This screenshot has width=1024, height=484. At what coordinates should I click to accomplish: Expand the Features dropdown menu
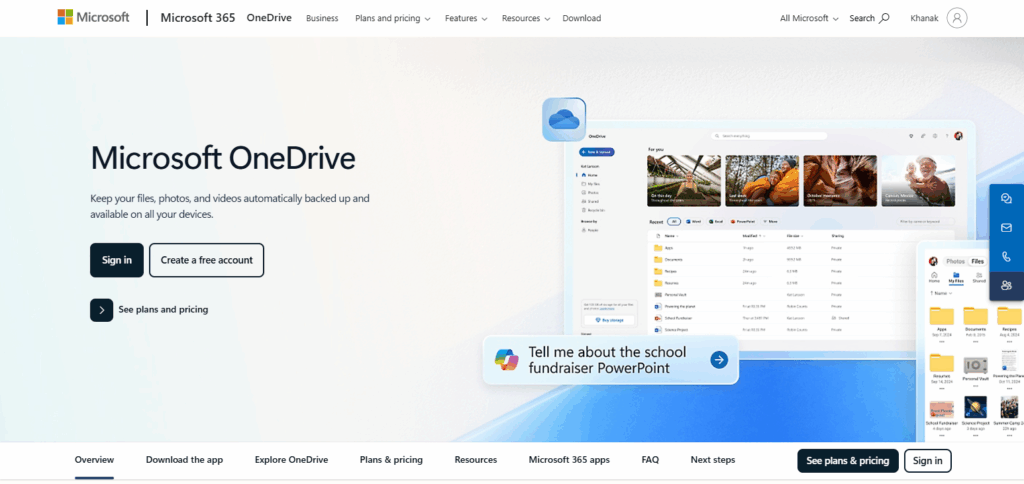tap(466, 18)
